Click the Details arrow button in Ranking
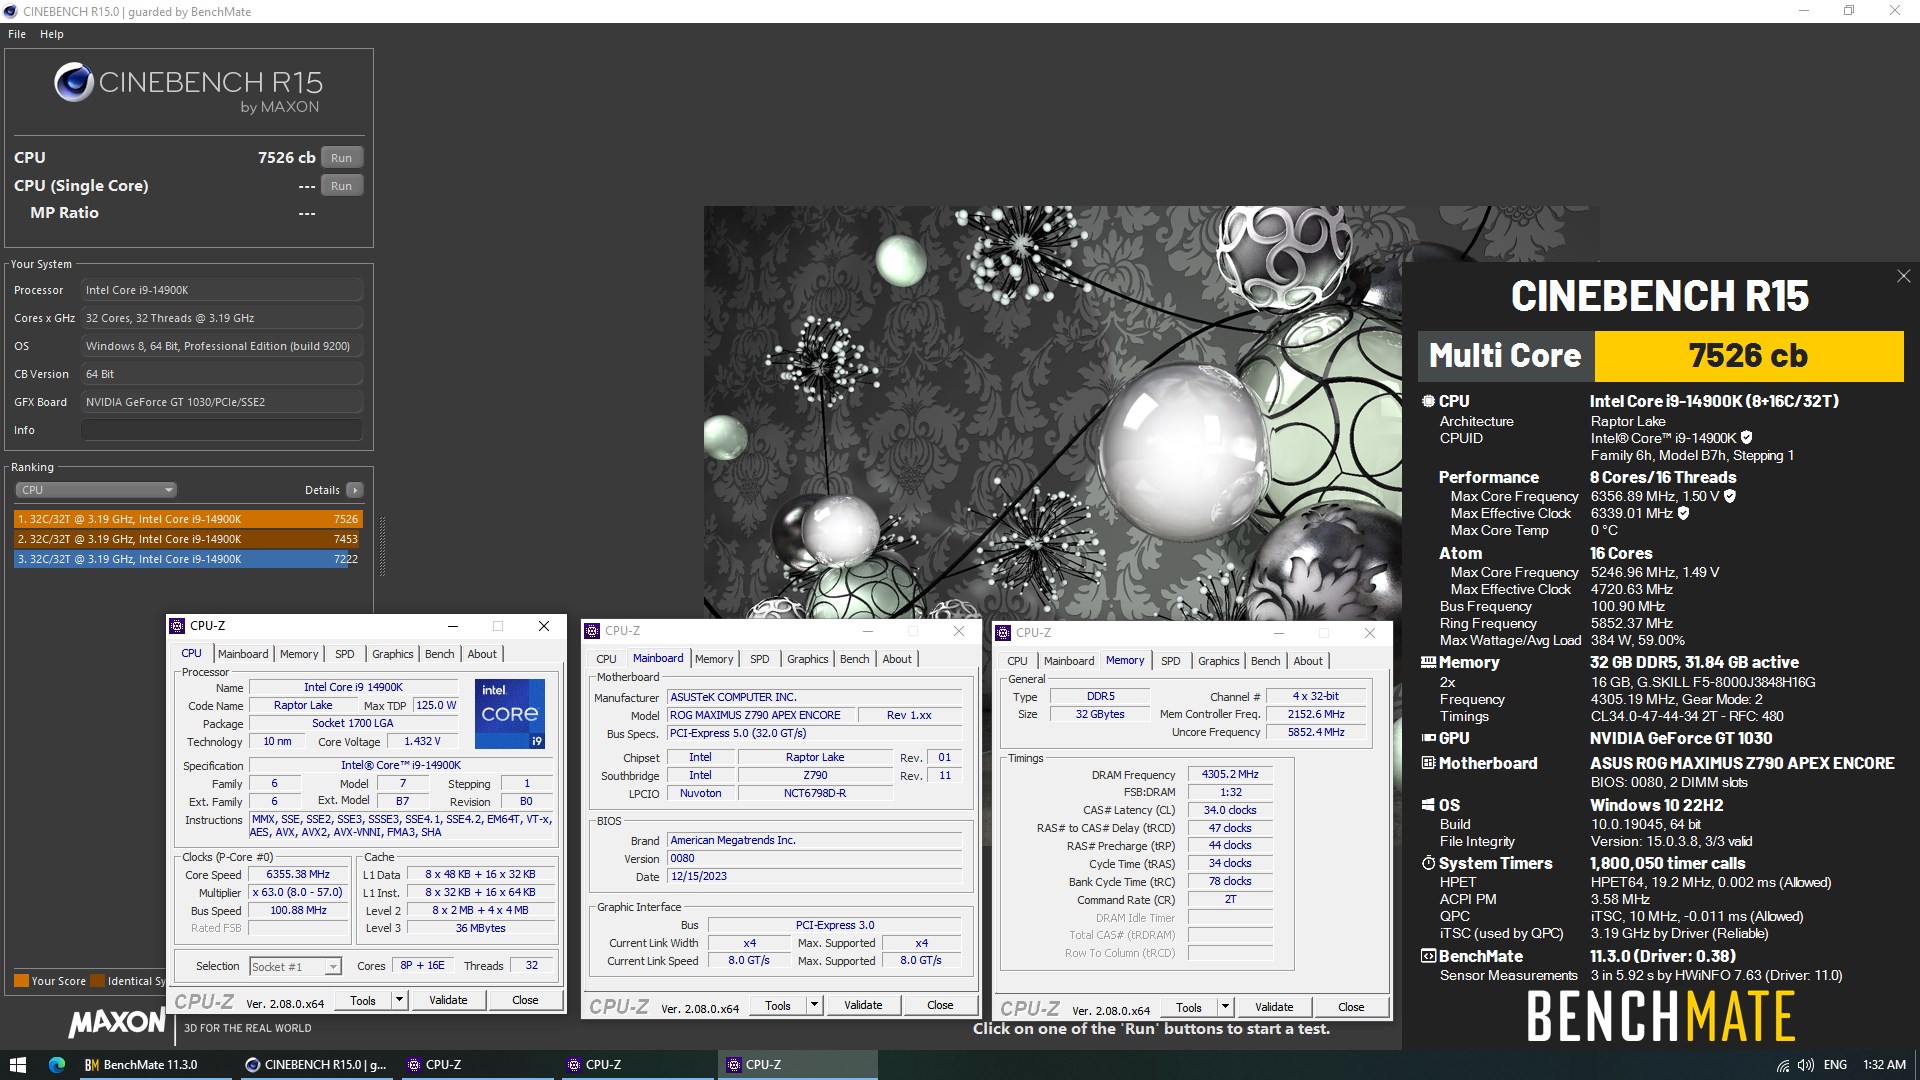The image size is (1920, 1080). point(354,490)
